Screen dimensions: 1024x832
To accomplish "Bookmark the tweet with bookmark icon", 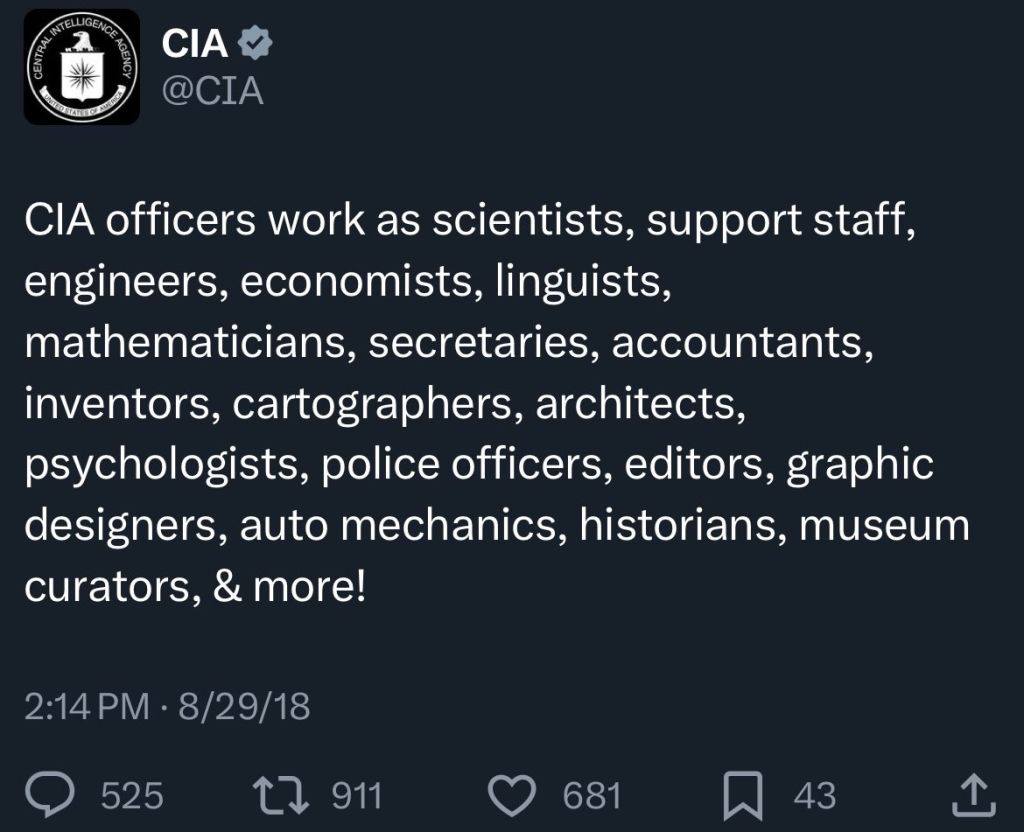I will [x=743, y=795].
